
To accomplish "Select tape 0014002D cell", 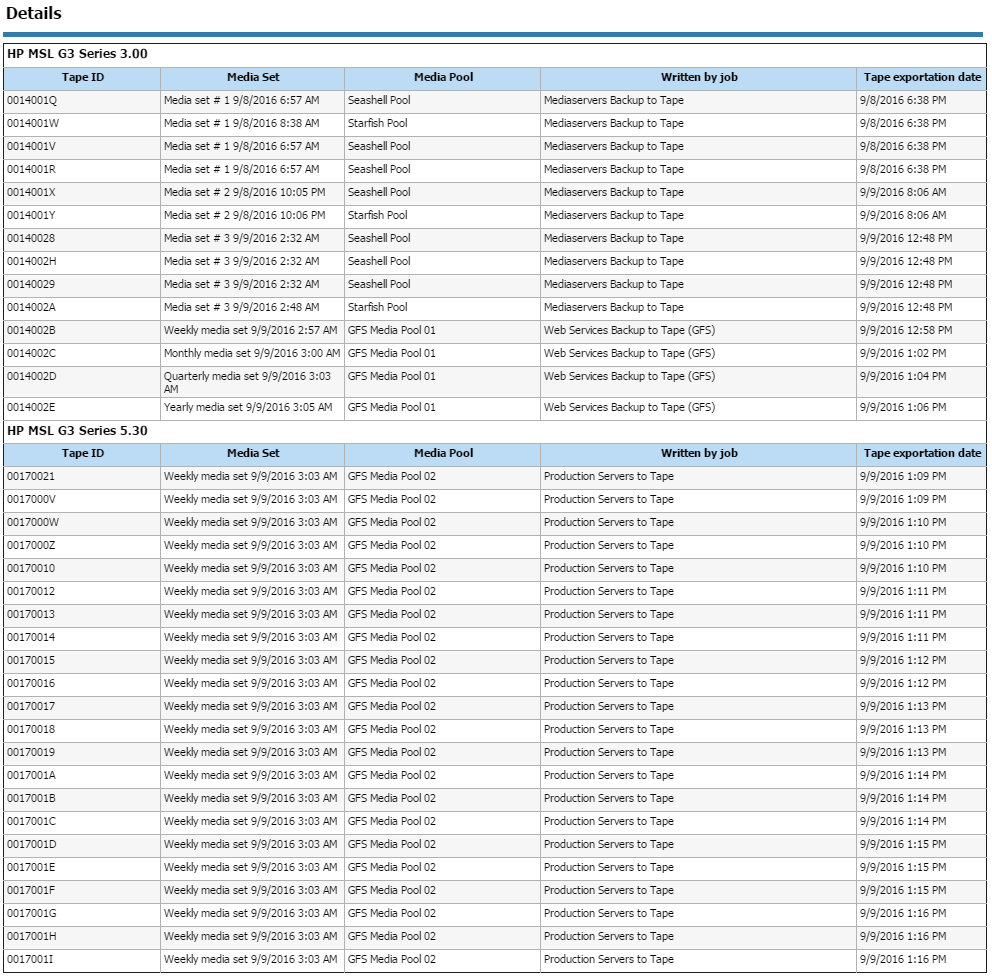I will coord(82,382).
